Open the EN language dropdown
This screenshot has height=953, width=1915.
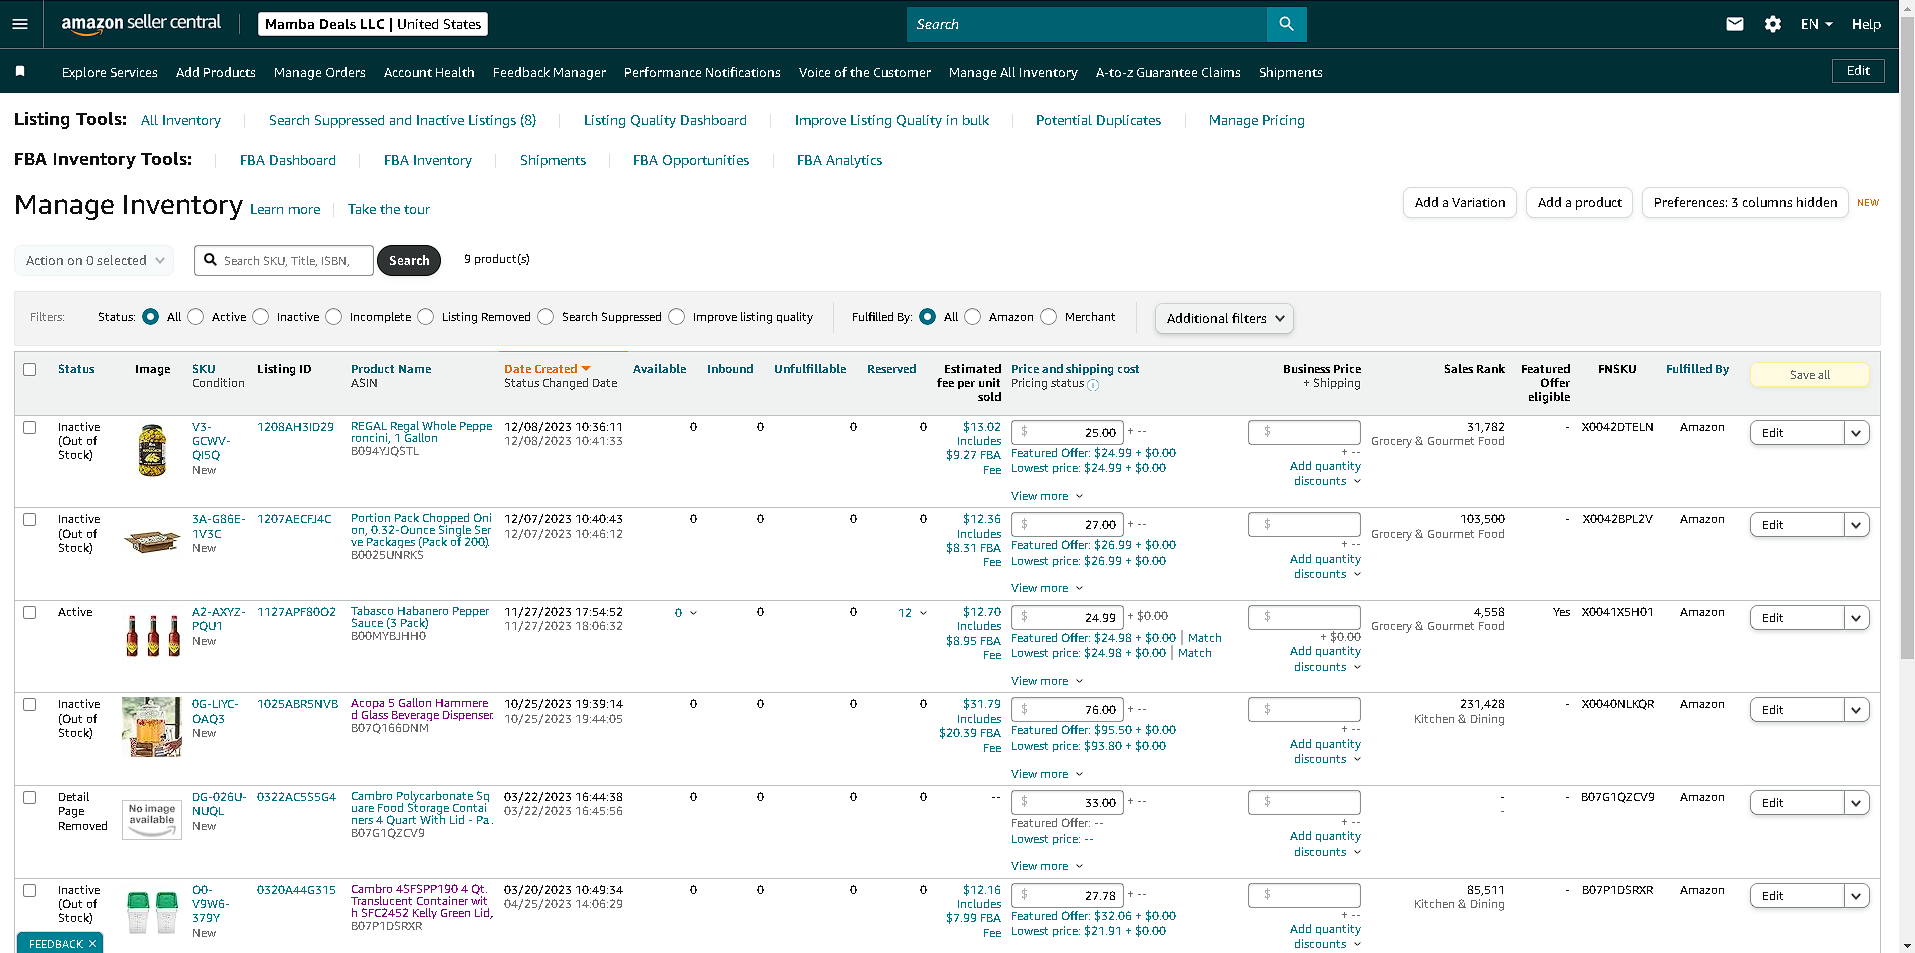[x=1816, y=24]
